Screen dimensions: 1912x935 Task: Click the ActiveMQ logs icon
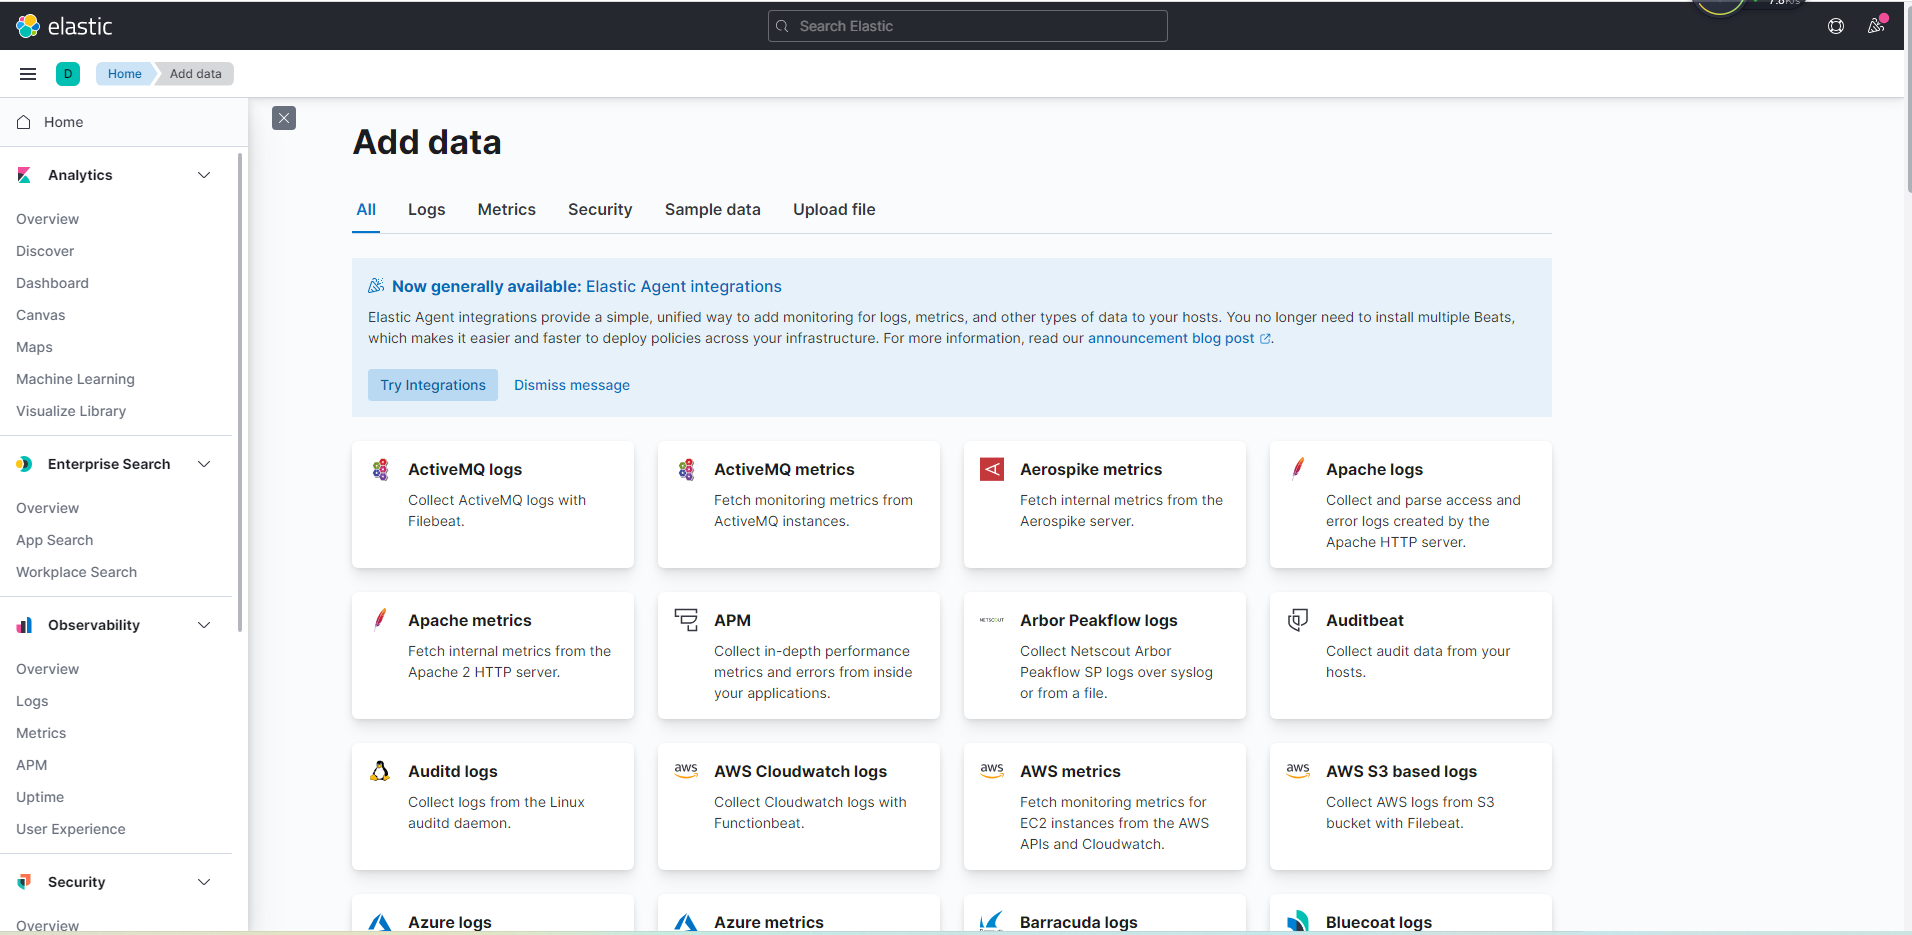380,470
